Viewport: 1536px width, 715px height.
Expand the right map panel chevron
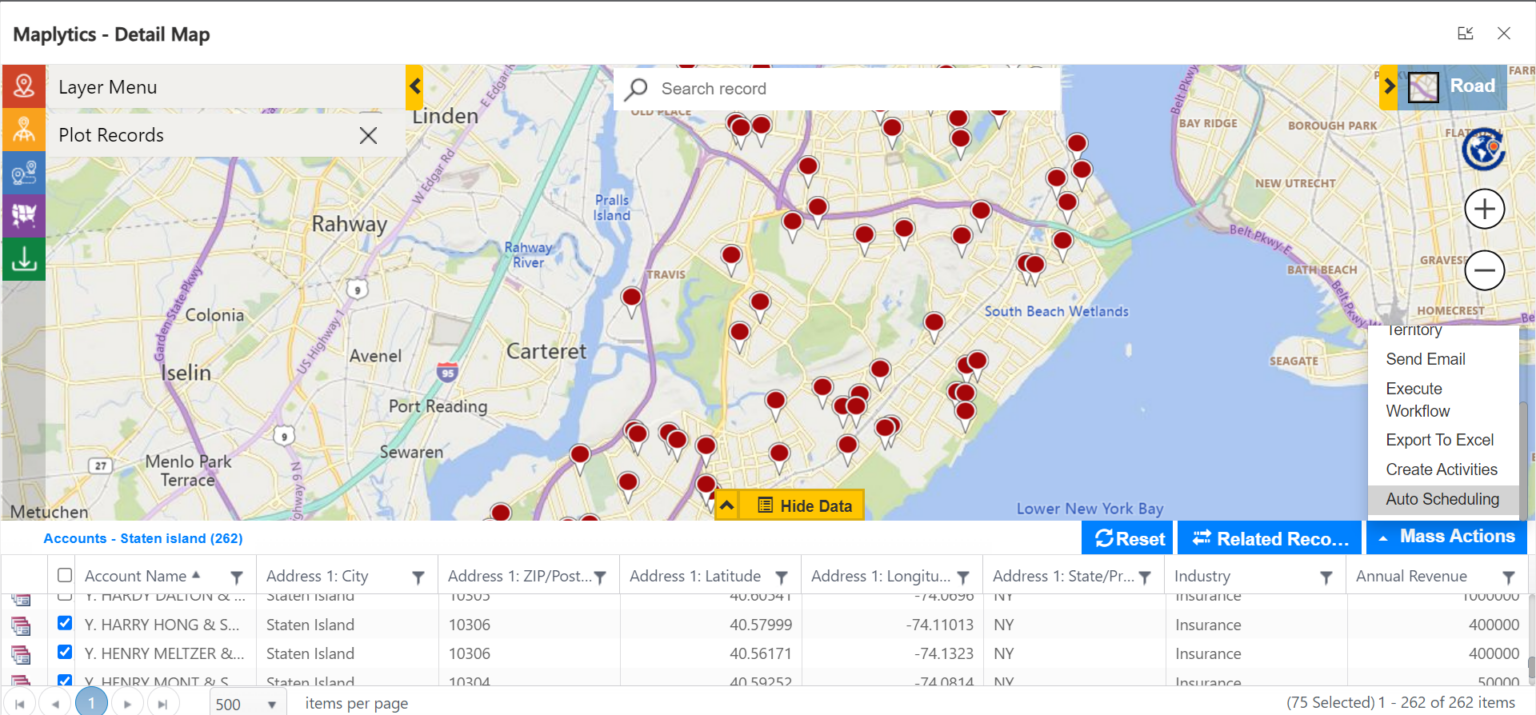click(x=1389, y=86)
